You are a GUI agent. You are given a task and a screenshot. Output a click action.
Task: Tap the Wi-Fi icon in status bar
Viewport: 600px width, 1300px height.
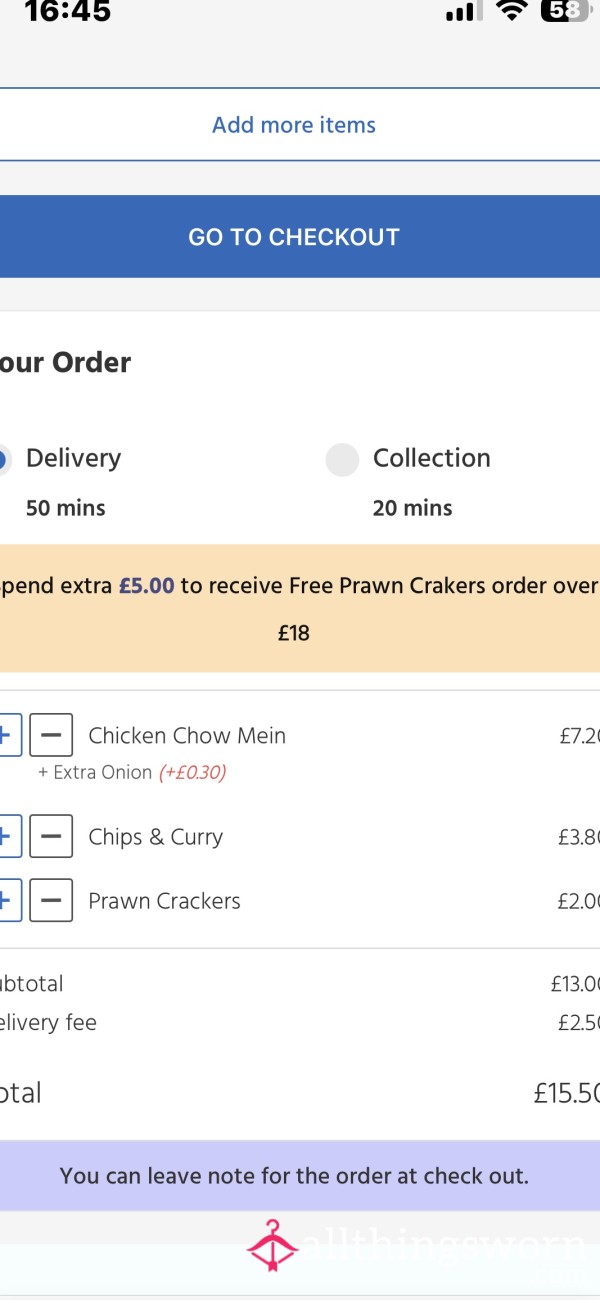point(512,11)
